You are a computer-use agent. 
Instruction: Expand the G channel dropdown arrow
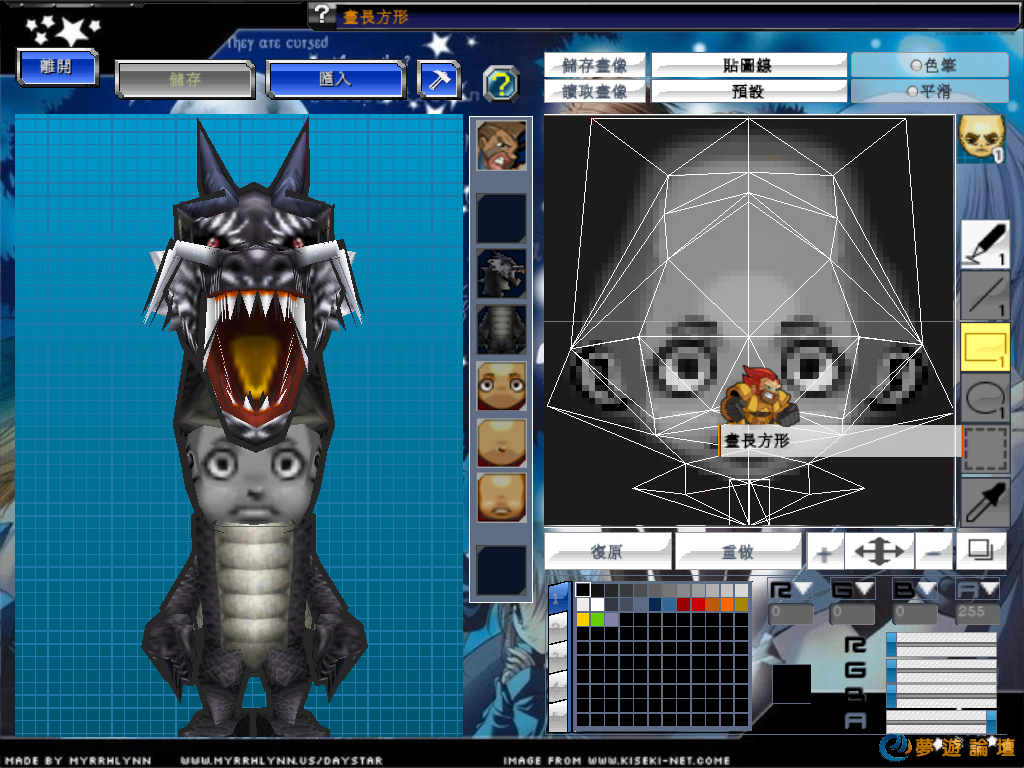pyautogui.click(x=865, y=589)
